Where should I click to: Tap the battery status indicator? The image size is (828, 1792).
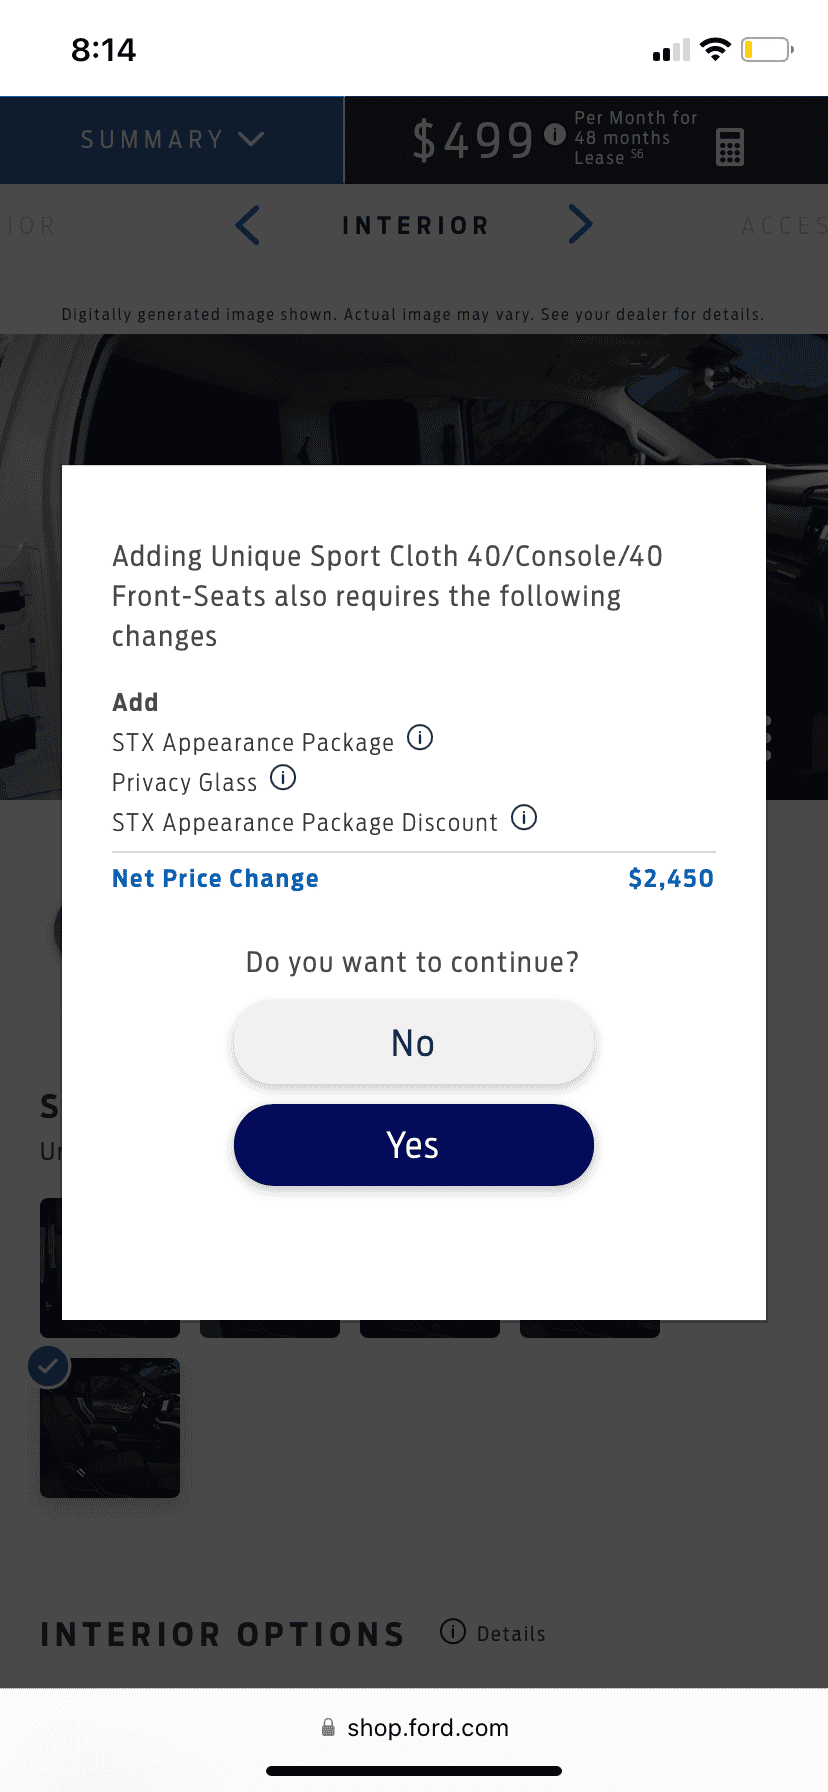(766, 50)
